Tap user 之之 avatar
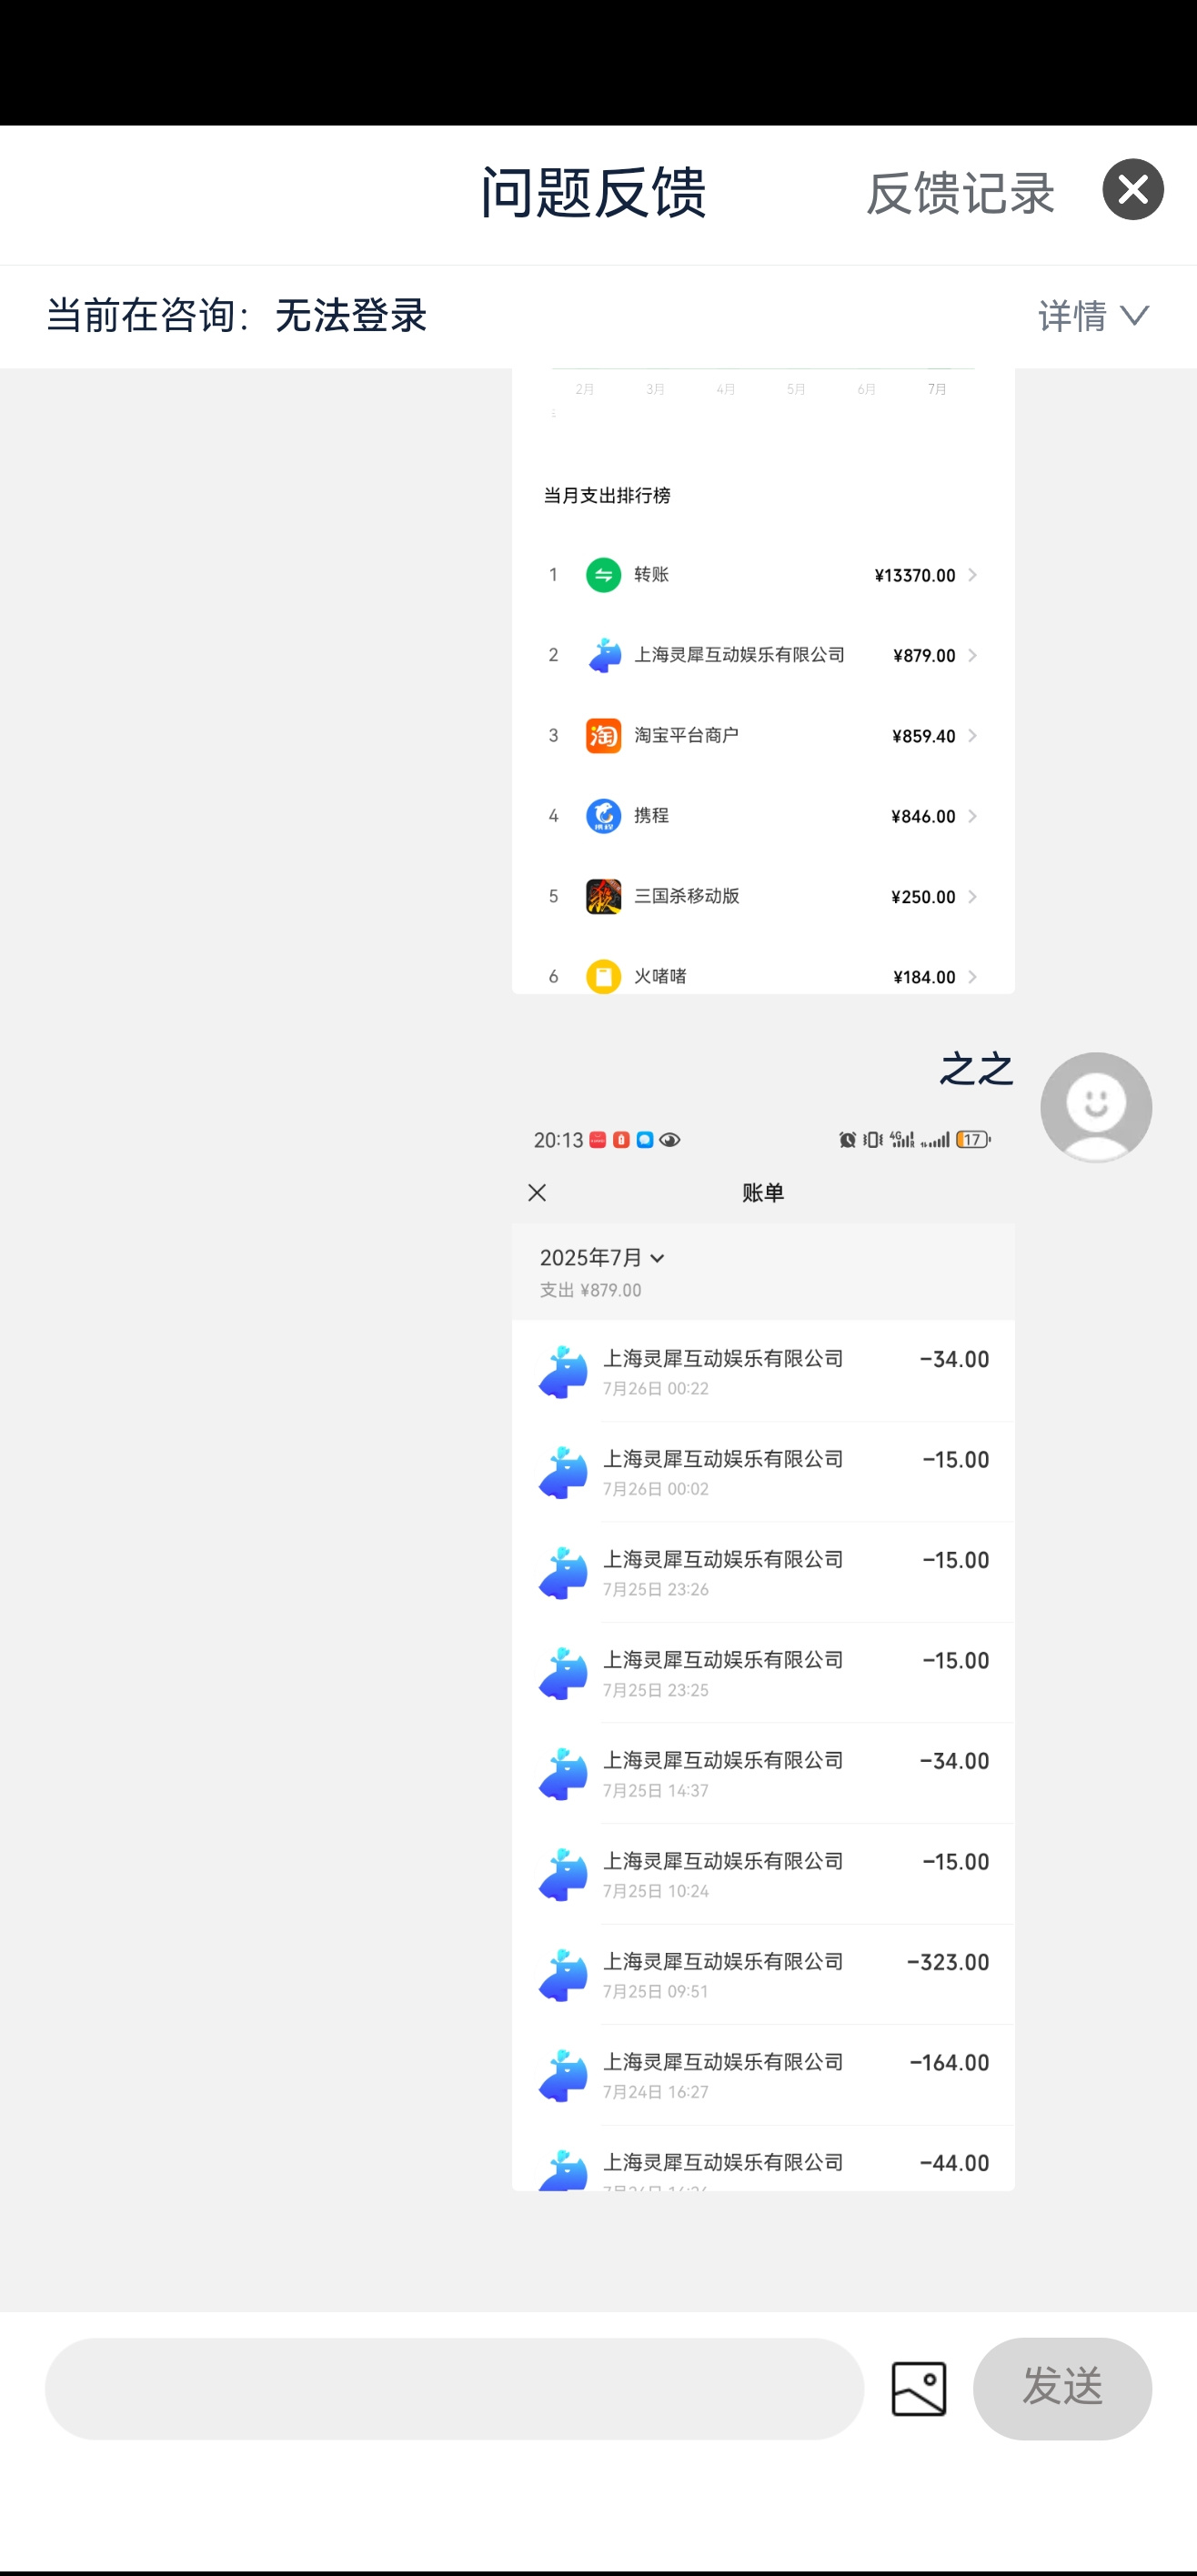The image size is (1197, 2576). 1096,1107
